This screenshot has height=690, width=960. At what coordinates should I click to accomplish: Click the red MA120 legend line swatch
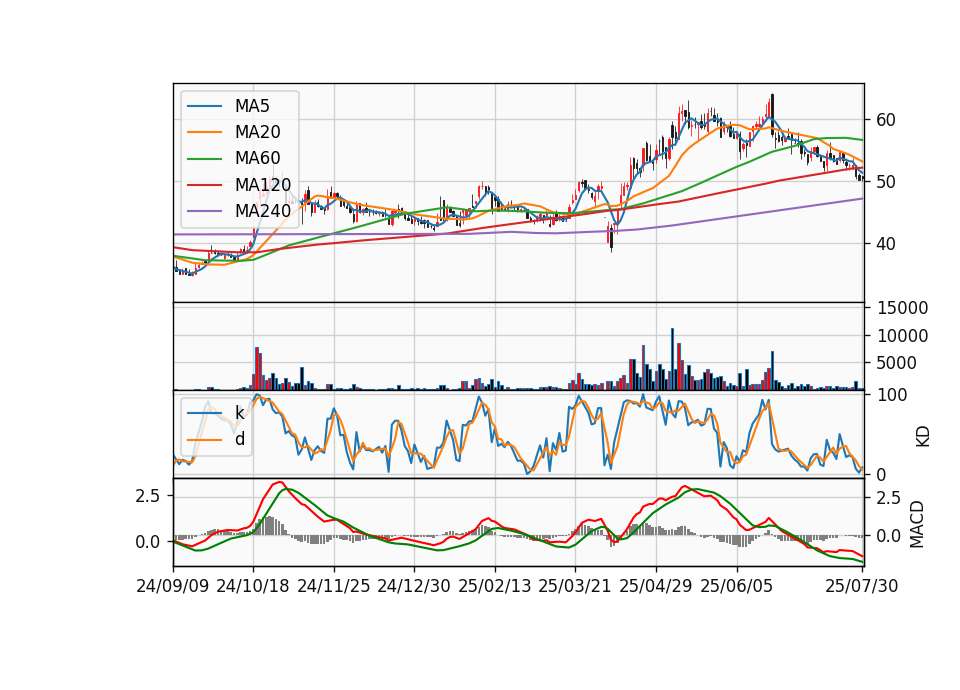pos(204,185)
